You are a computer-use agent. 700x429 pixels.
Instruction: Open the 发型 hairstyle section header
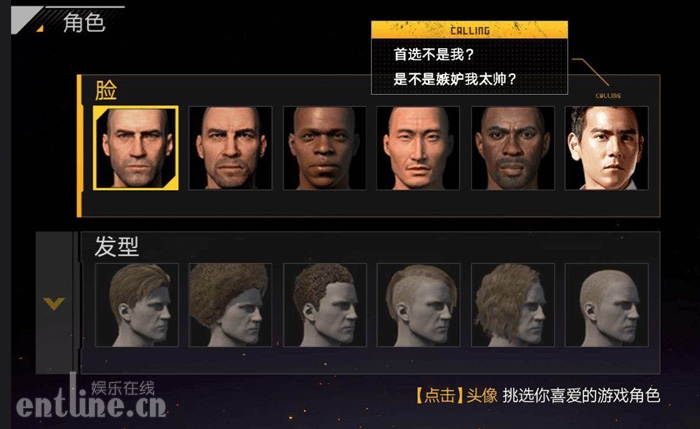(117, 246)
